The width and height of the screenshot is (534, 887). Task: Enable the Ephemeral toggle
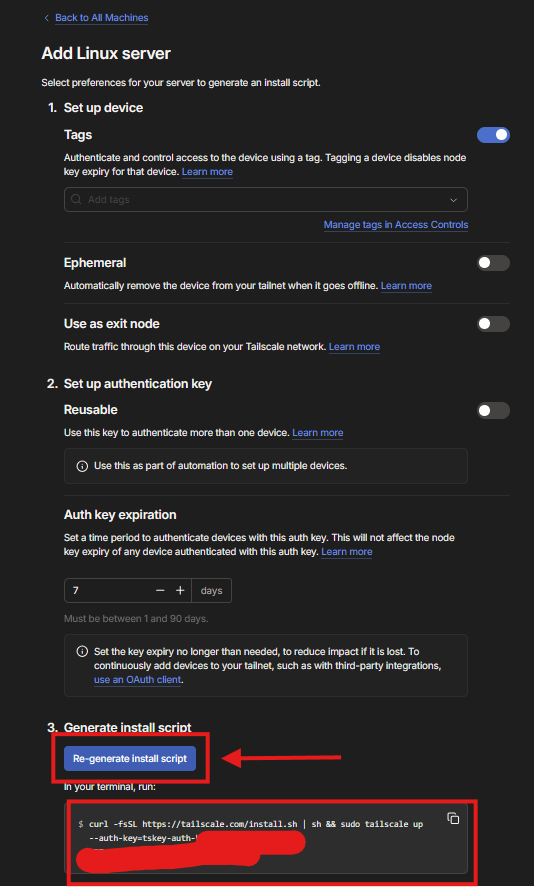pos(493,263)
